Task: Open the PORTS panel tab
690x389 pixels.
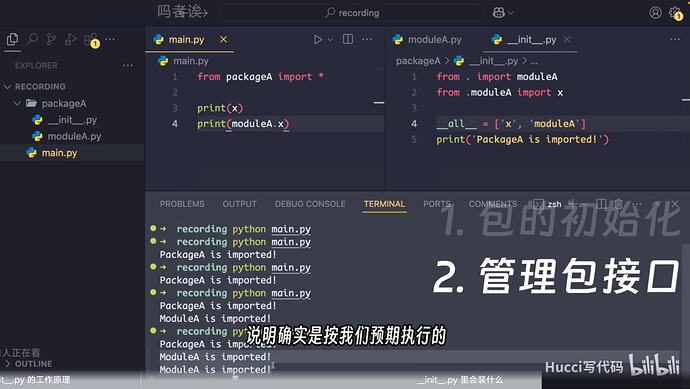Action: pyautogui.click(x=437, y=204)
